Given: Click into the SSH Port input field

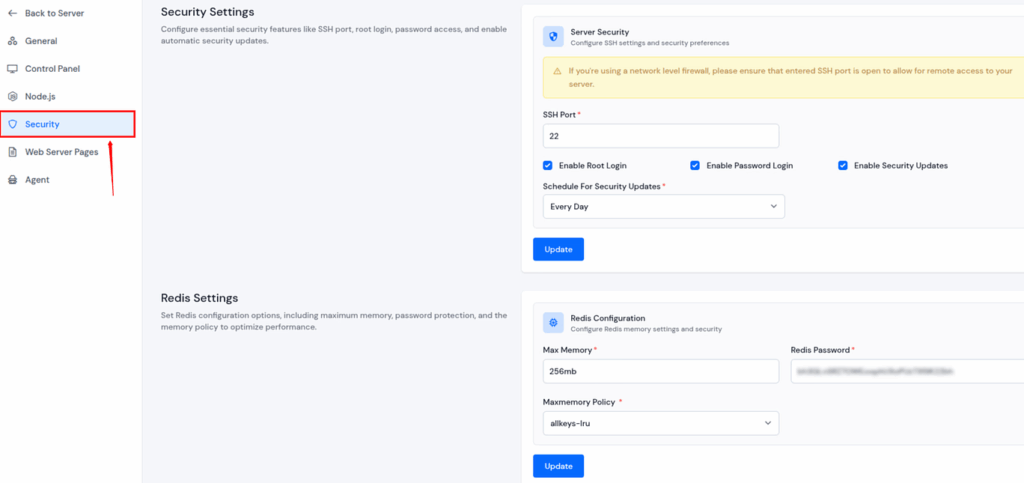Looking at the screenshot, I should 660,136.
